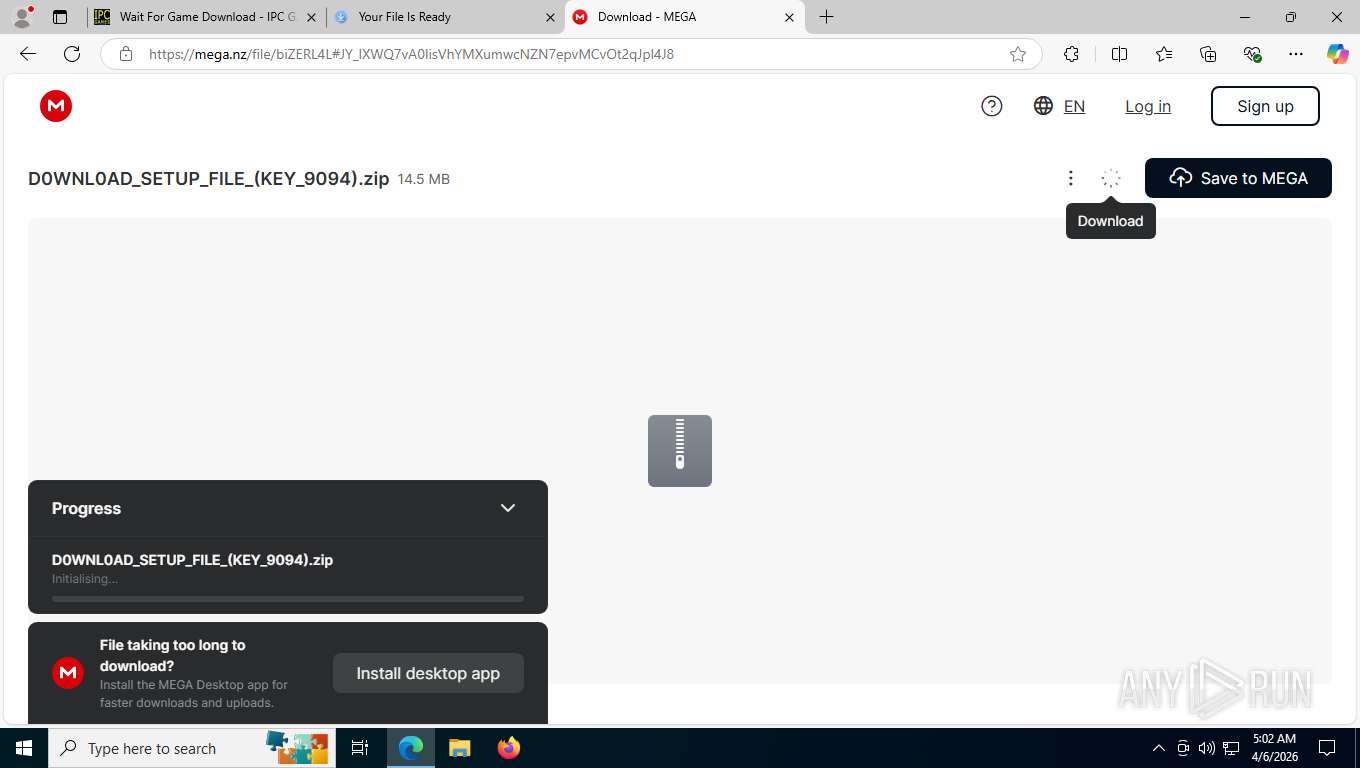This screenshot has height=768, width=1360.
Task: Click file name DOWNLOAD_SETUP_FILE_(KEY_9094).zip heading
Action: 208,179
